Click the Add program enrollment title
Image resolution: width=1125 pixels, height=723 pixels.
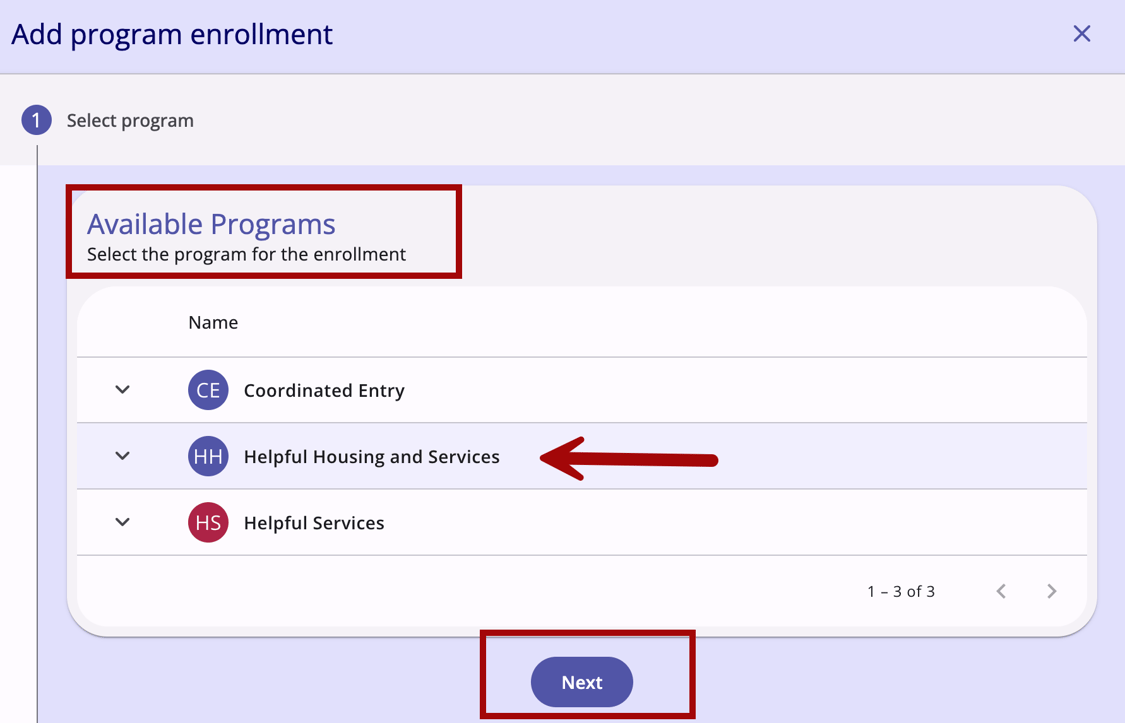click(x=171, y=33)
